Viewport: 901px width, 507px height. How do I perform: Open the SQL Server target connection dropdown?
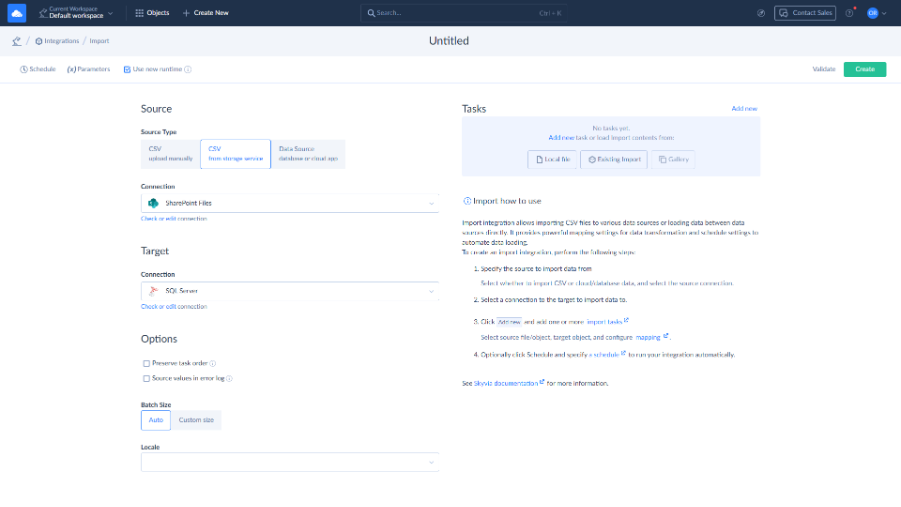290,291
